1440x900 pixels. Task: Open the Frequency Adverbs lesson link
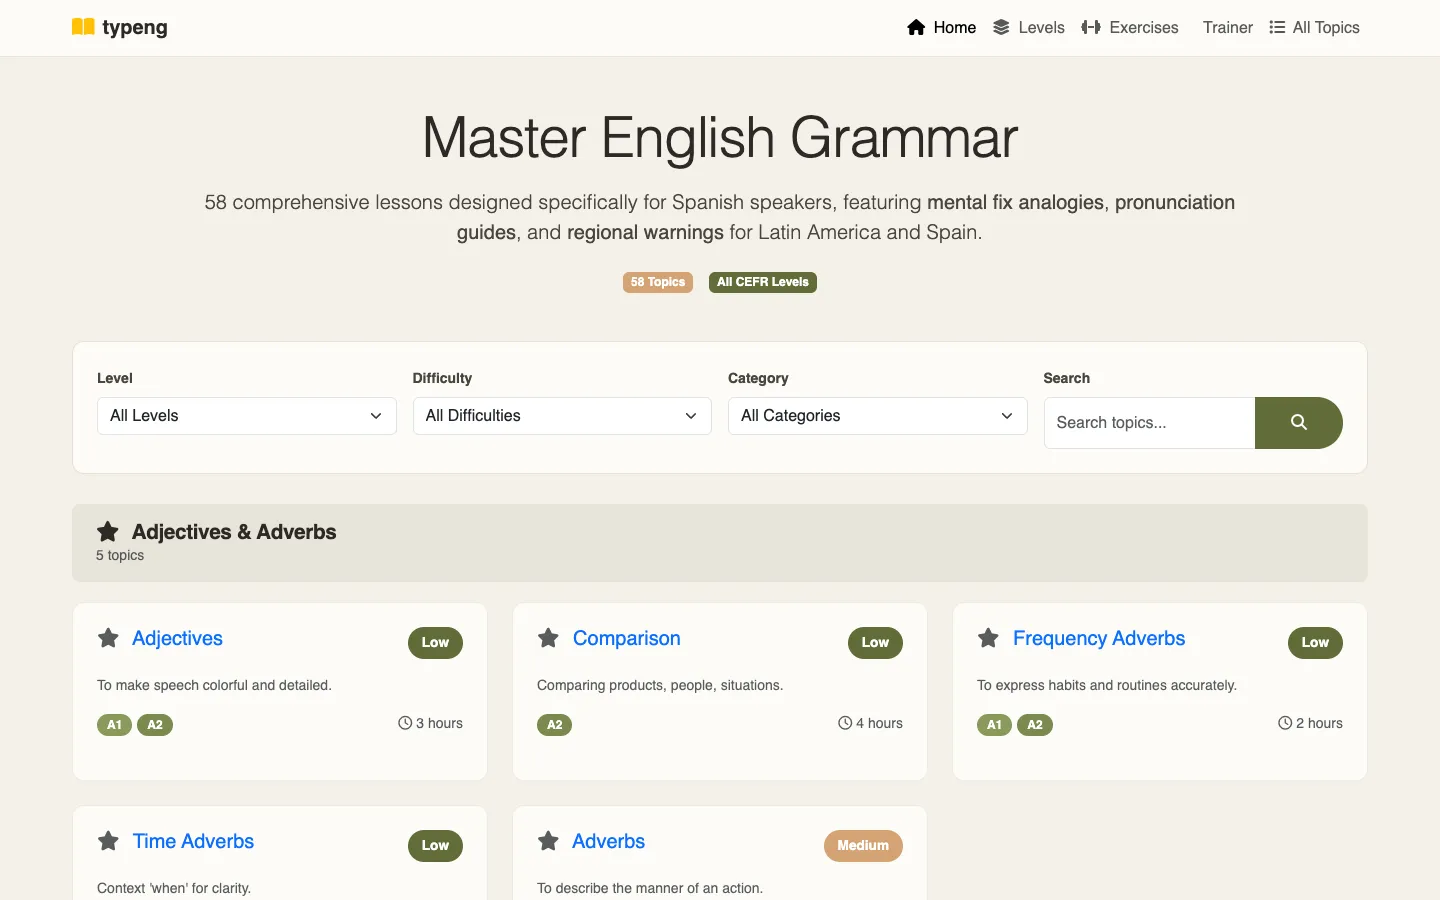coord(1099,638)
